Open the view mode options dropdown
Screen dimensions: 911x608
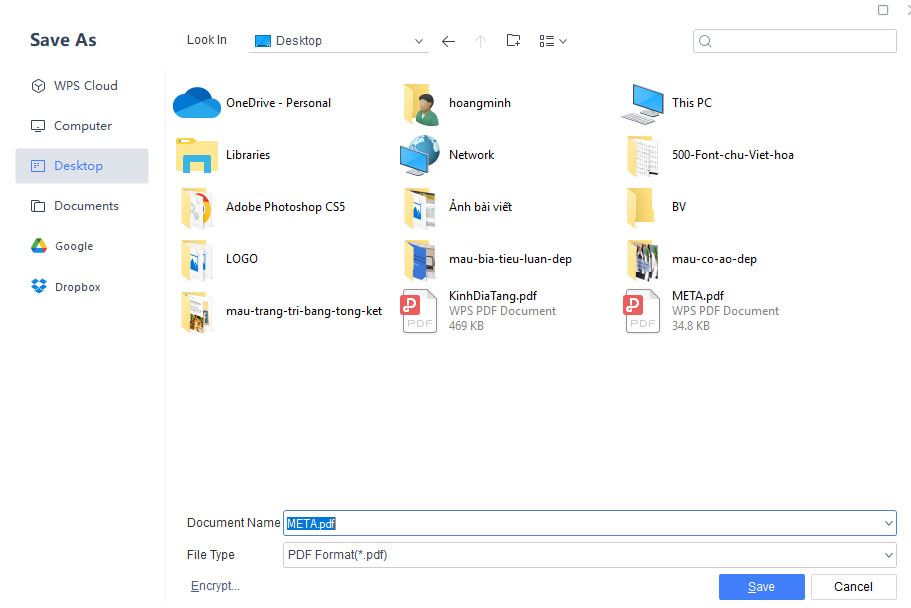[x=553, y=41]
